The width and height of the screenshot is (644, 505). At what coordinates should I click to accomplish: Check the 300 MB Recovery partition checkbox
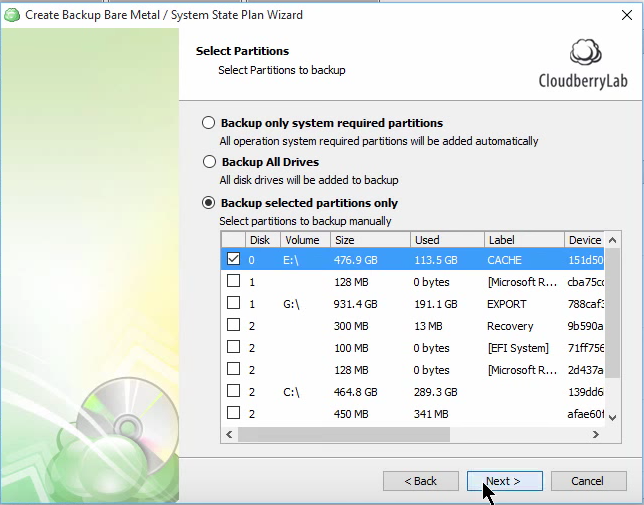[x=233, y=325]
